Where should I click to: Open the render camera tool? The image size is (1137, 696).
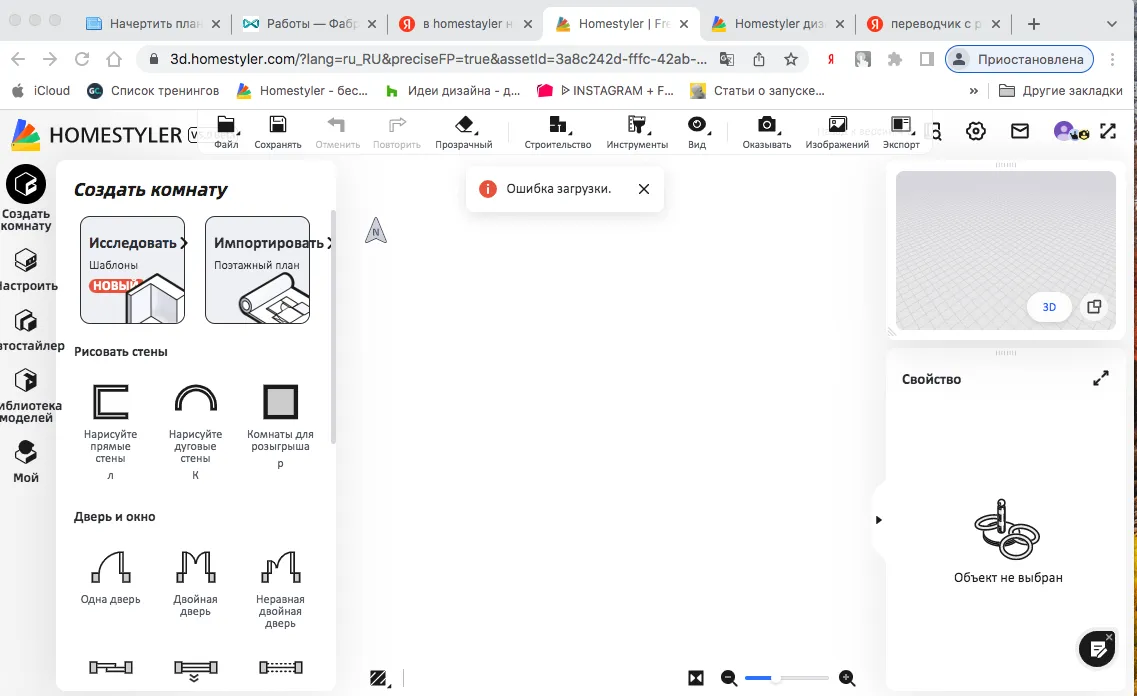766,130
